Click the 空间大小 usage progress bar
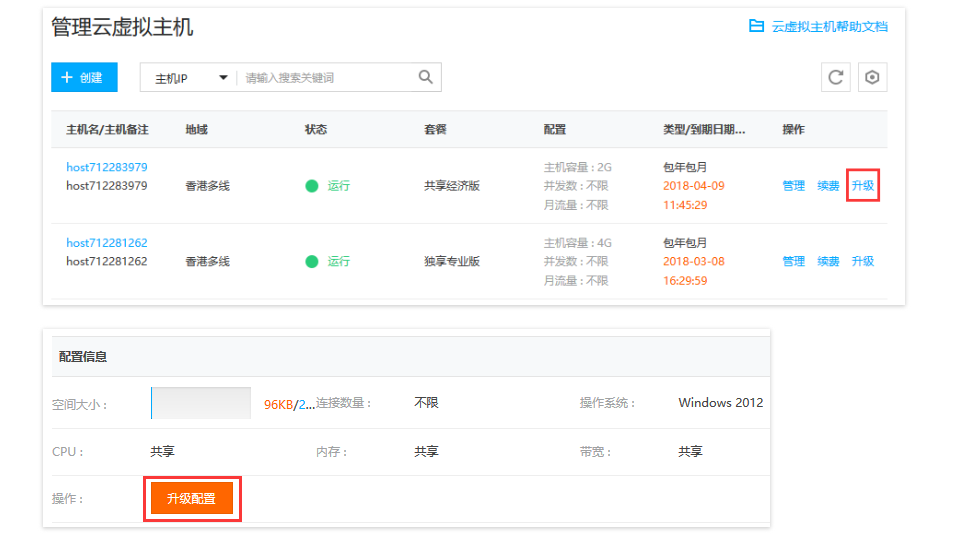Viewport: 964px width, 542px height. (x=201, y=403)
